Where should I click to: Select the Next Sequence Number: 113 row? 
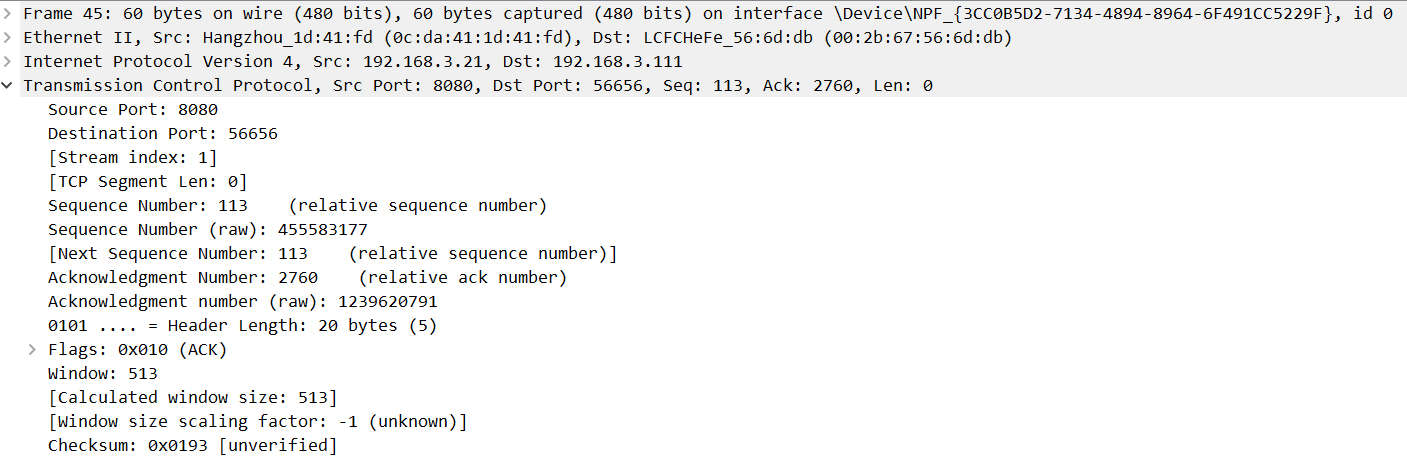333,253
